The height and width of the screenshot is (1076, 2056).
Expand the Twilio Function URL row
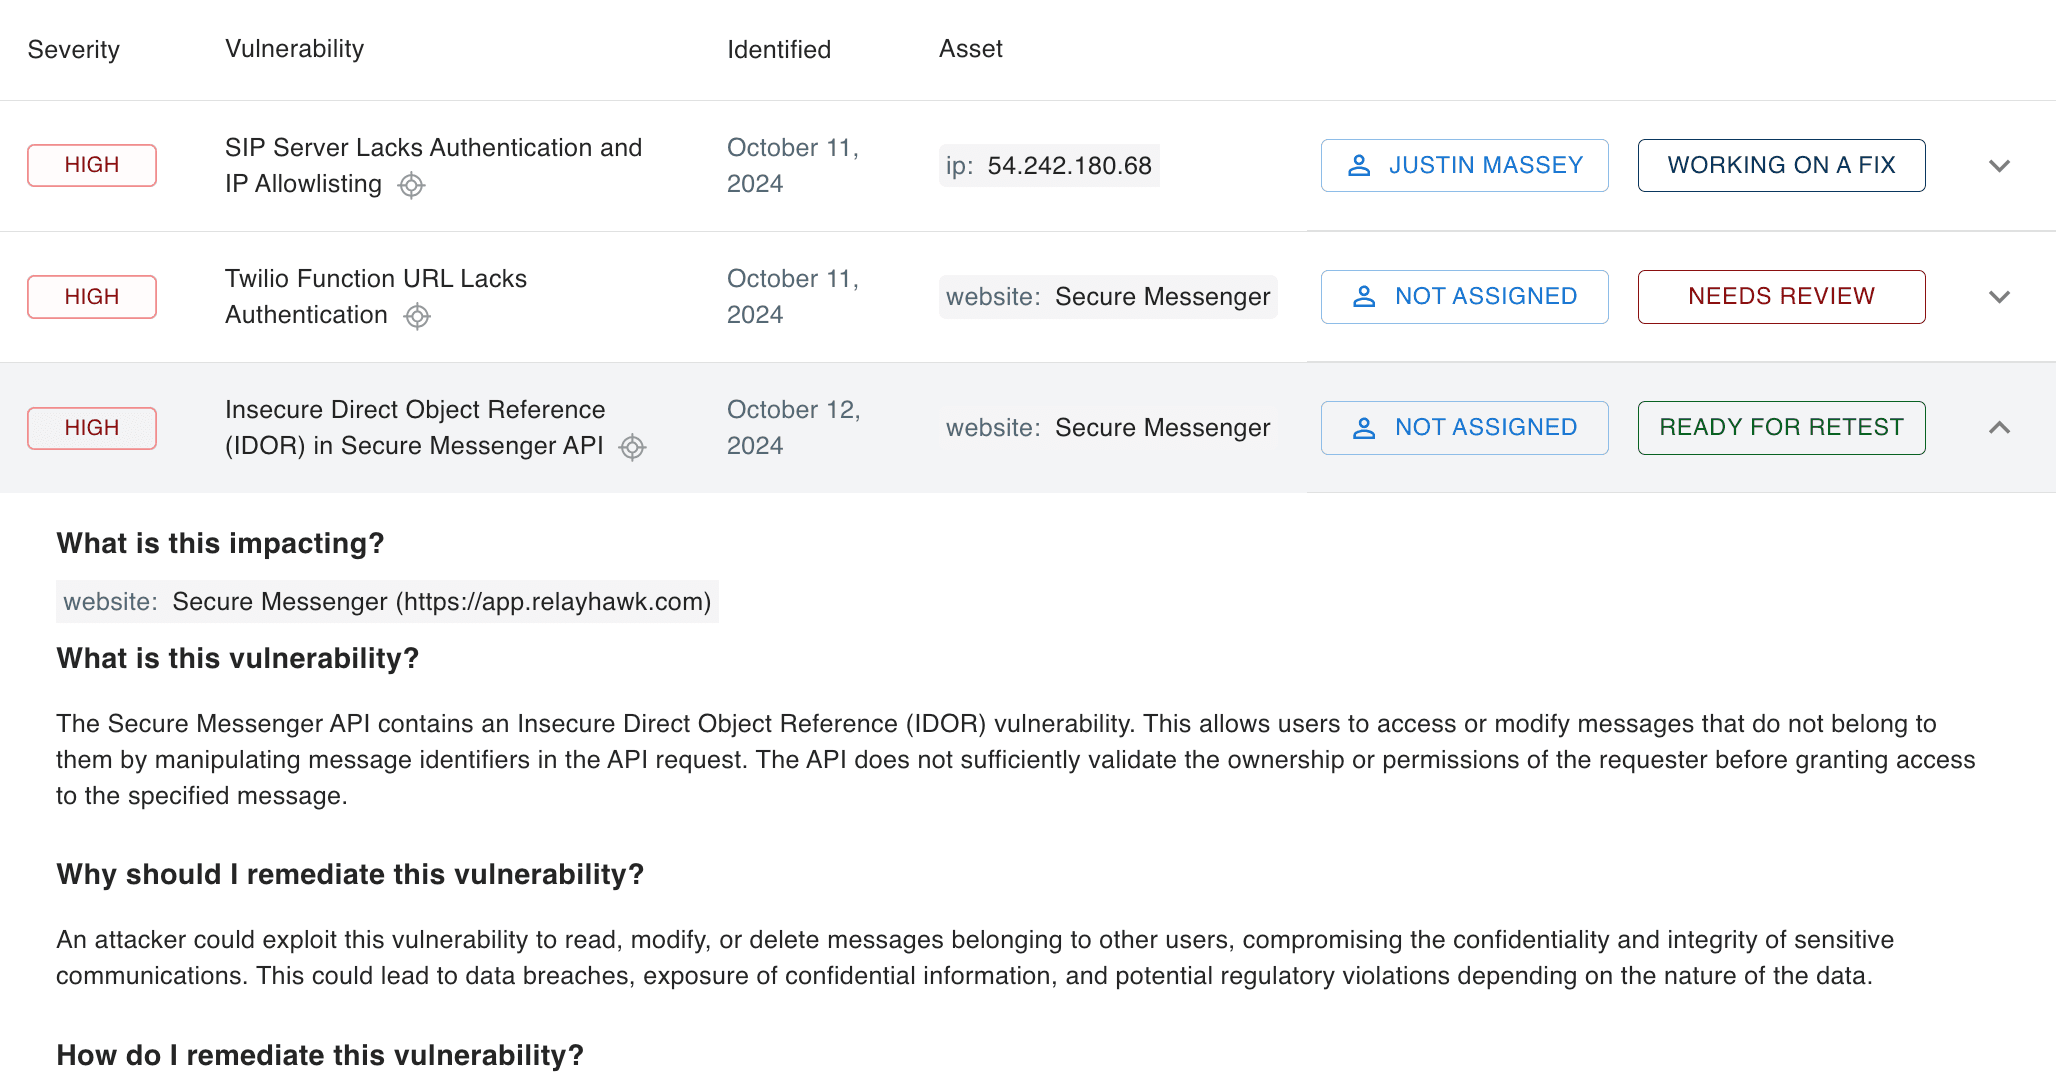pos(1999,297)
